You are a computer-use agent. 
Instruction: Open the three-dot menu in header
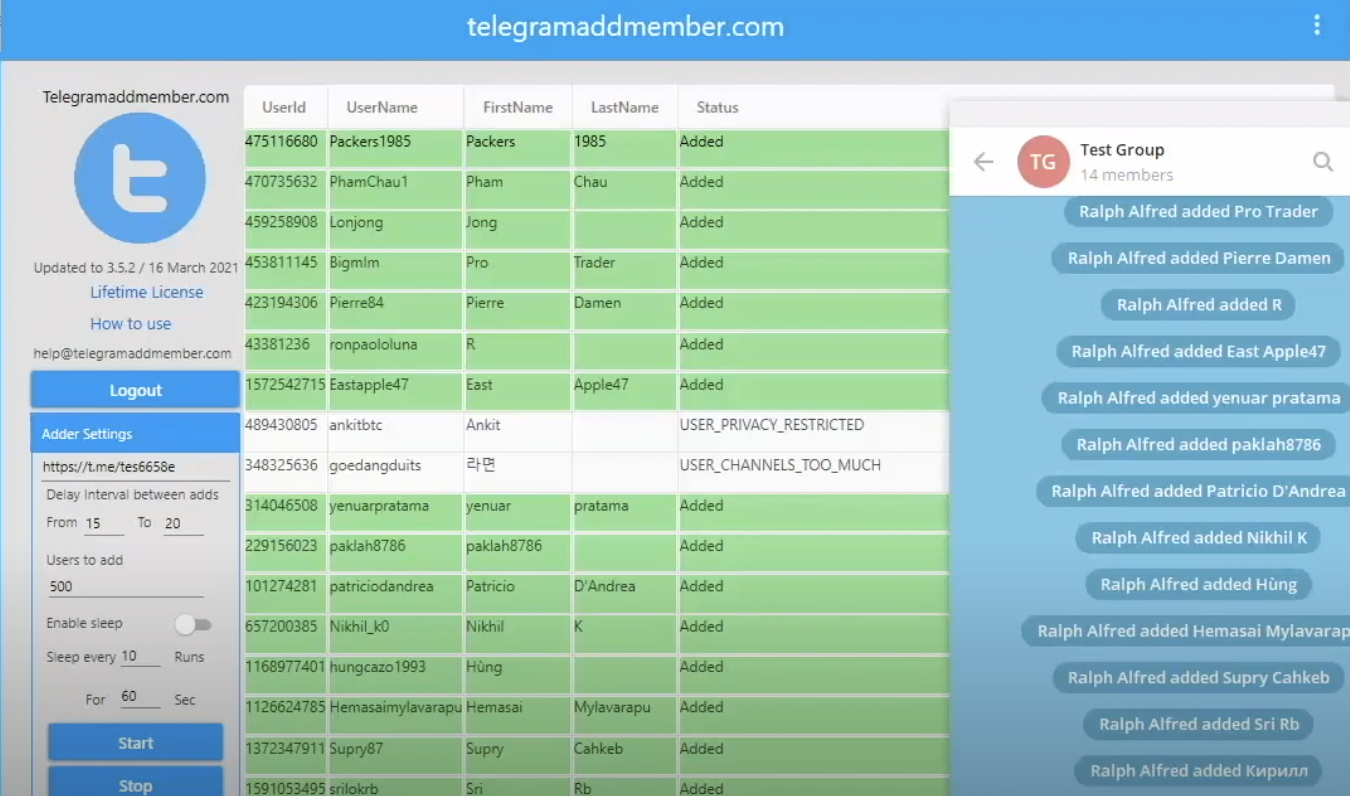tap(1316, 26)
